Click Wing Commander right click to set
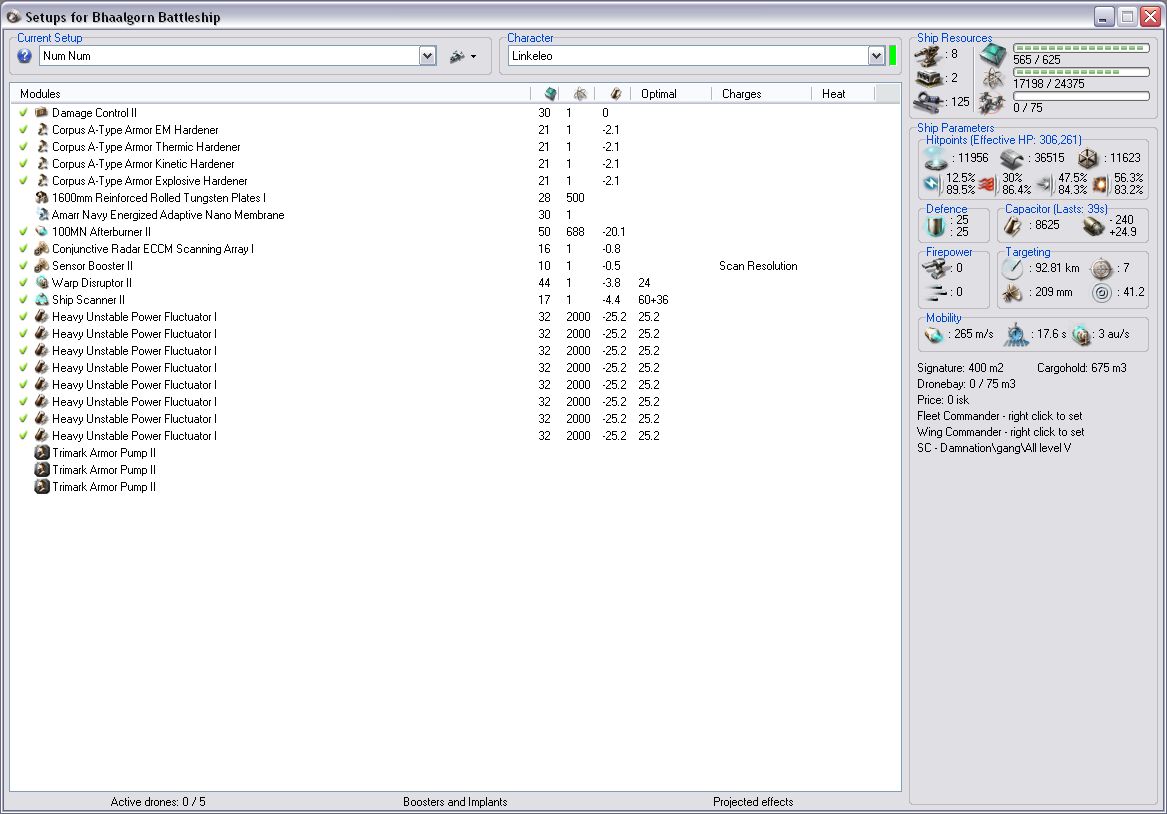Image resolution: width=1167 pixels, height=814 pixels. [x=1000, y=432]
